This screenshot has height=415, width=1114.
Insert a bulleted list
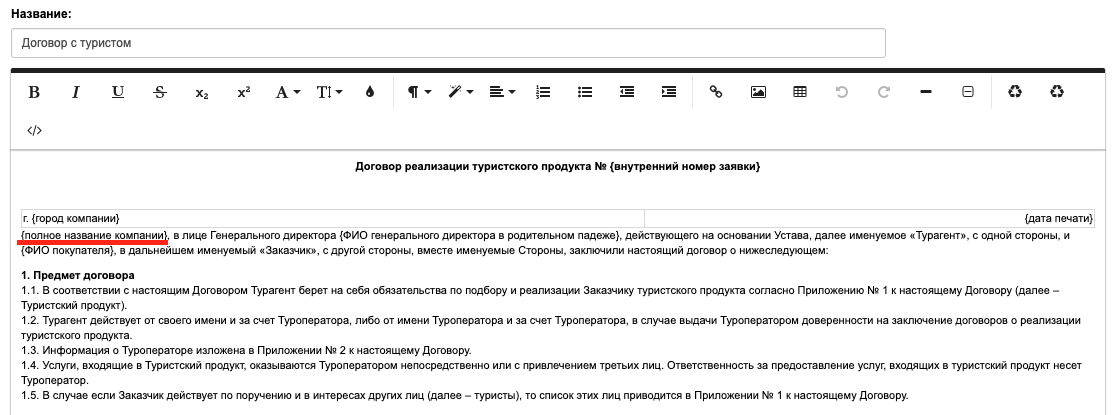586,92
